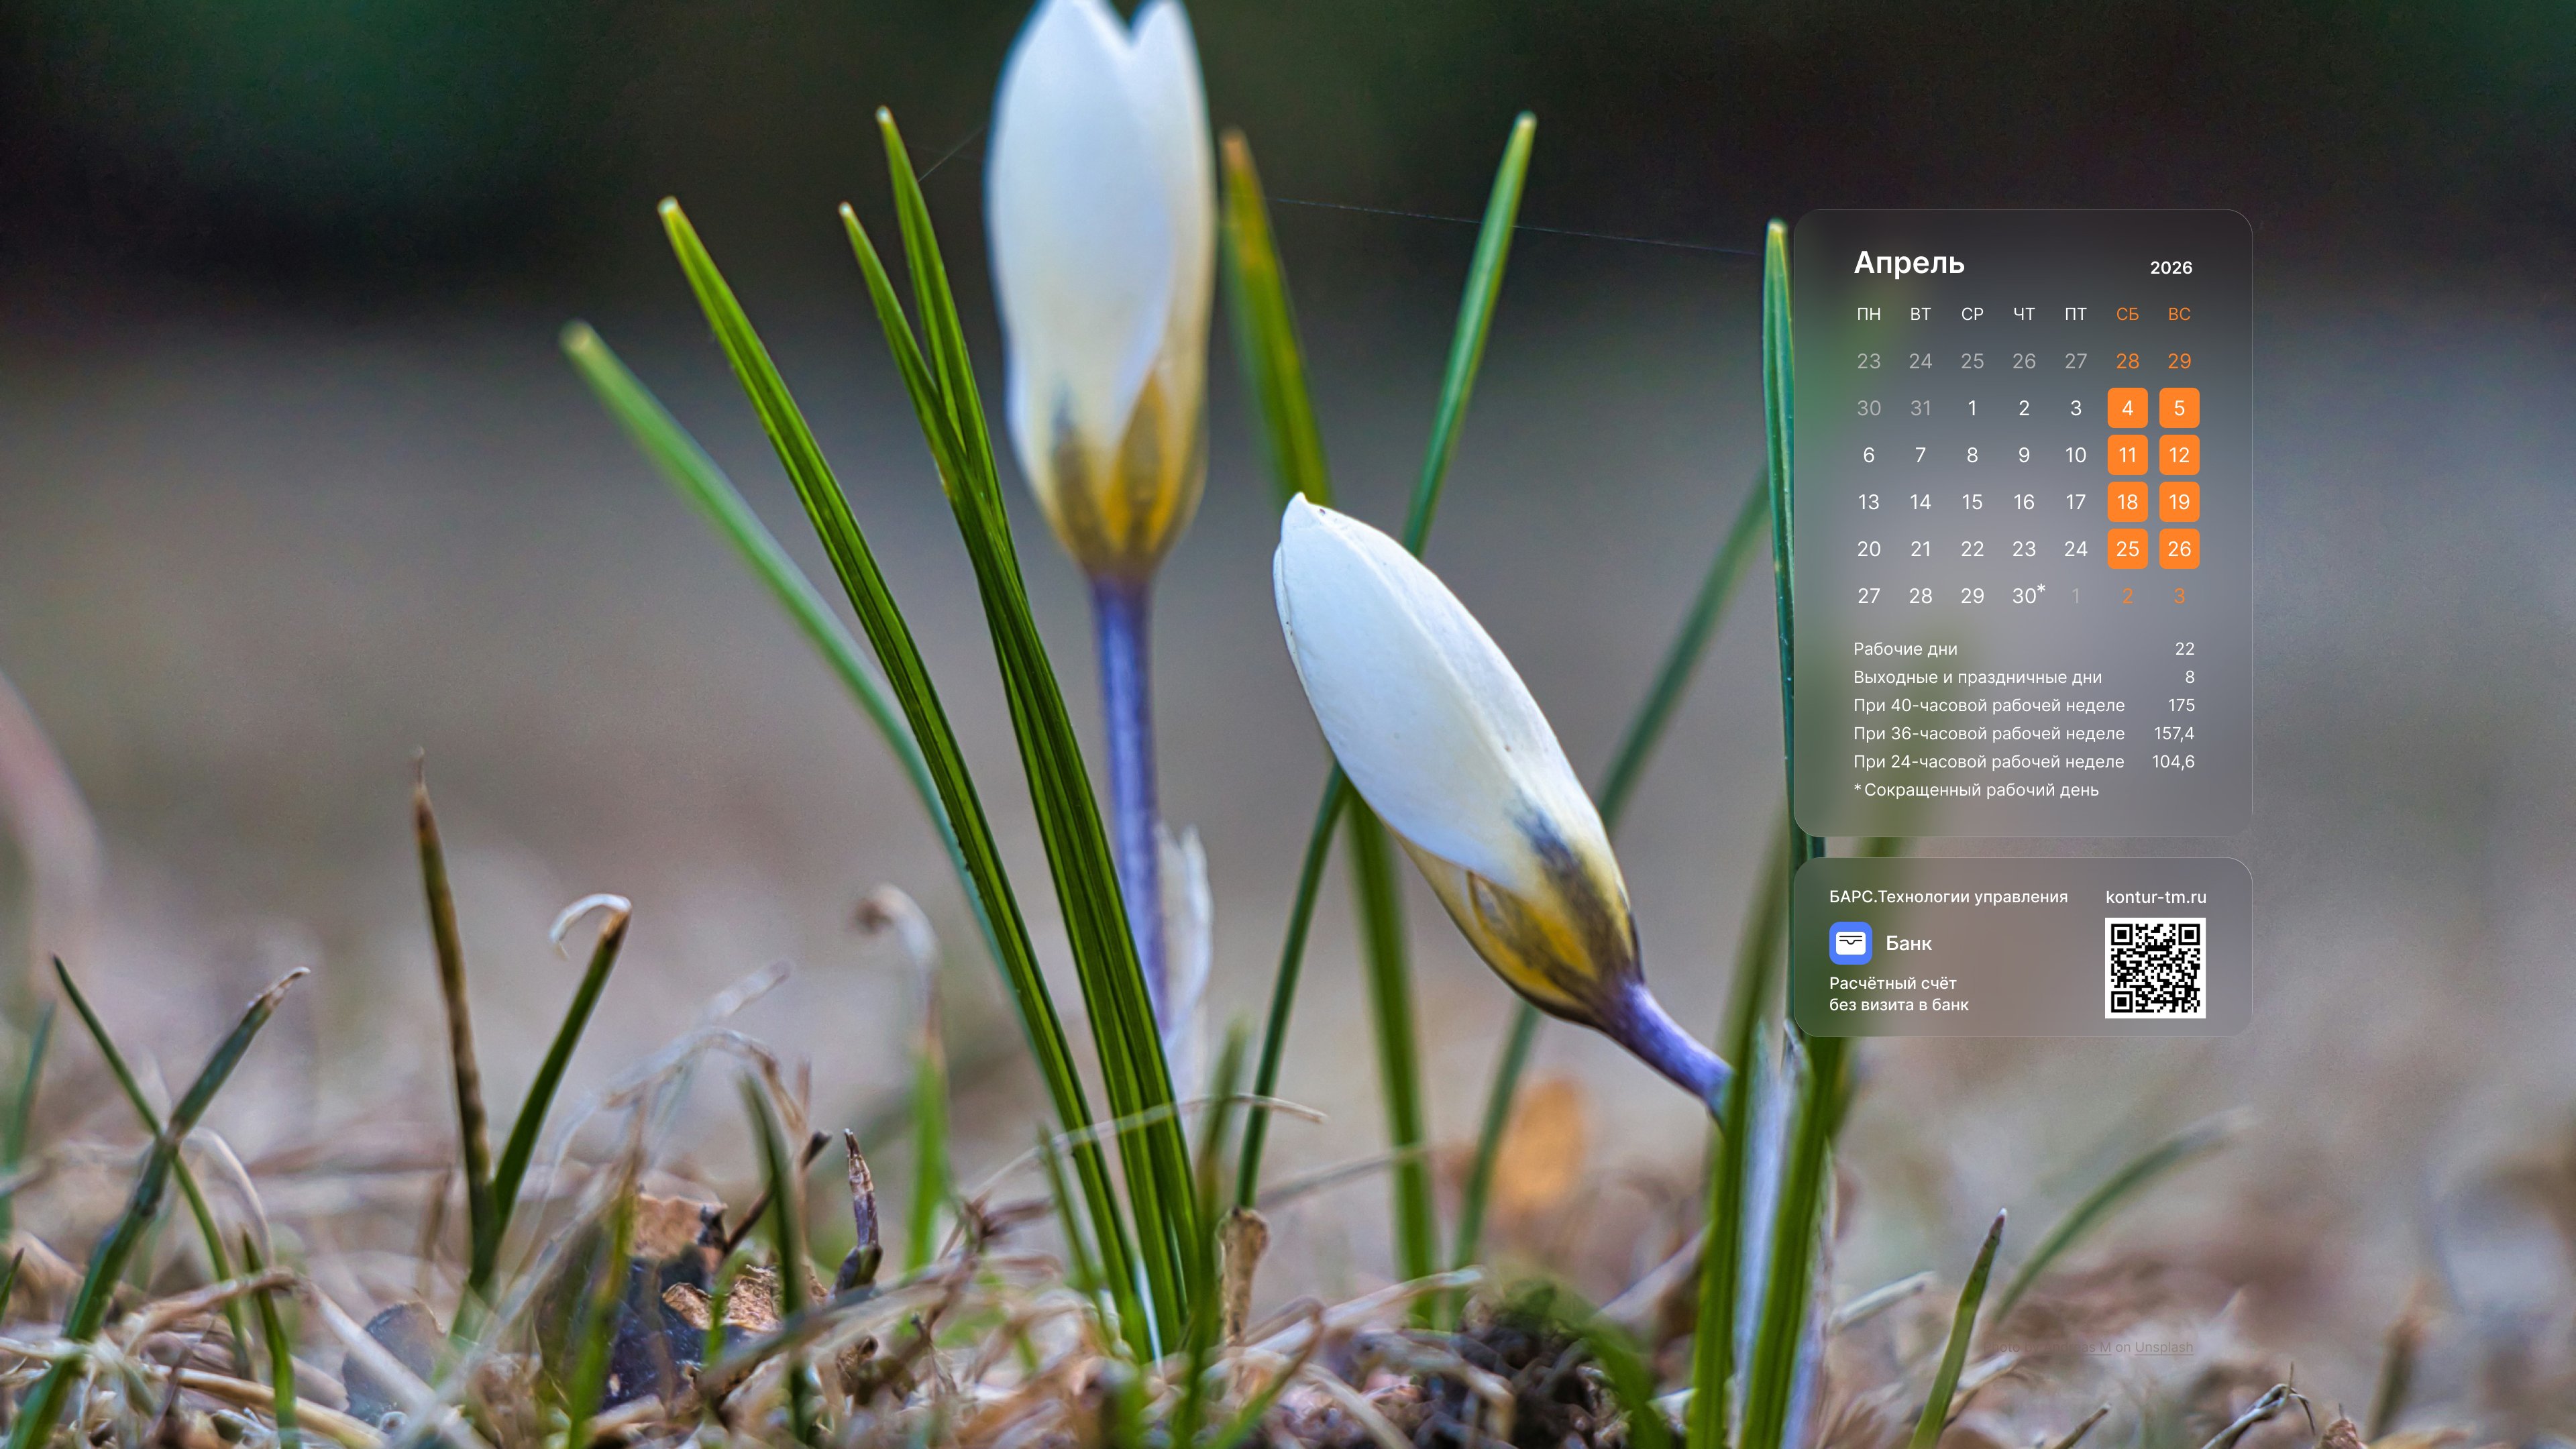The width and height of the screenshot is (2576, 1449).
Task: Select orange date 19 in calendar
Action: tap(2179, 502)
